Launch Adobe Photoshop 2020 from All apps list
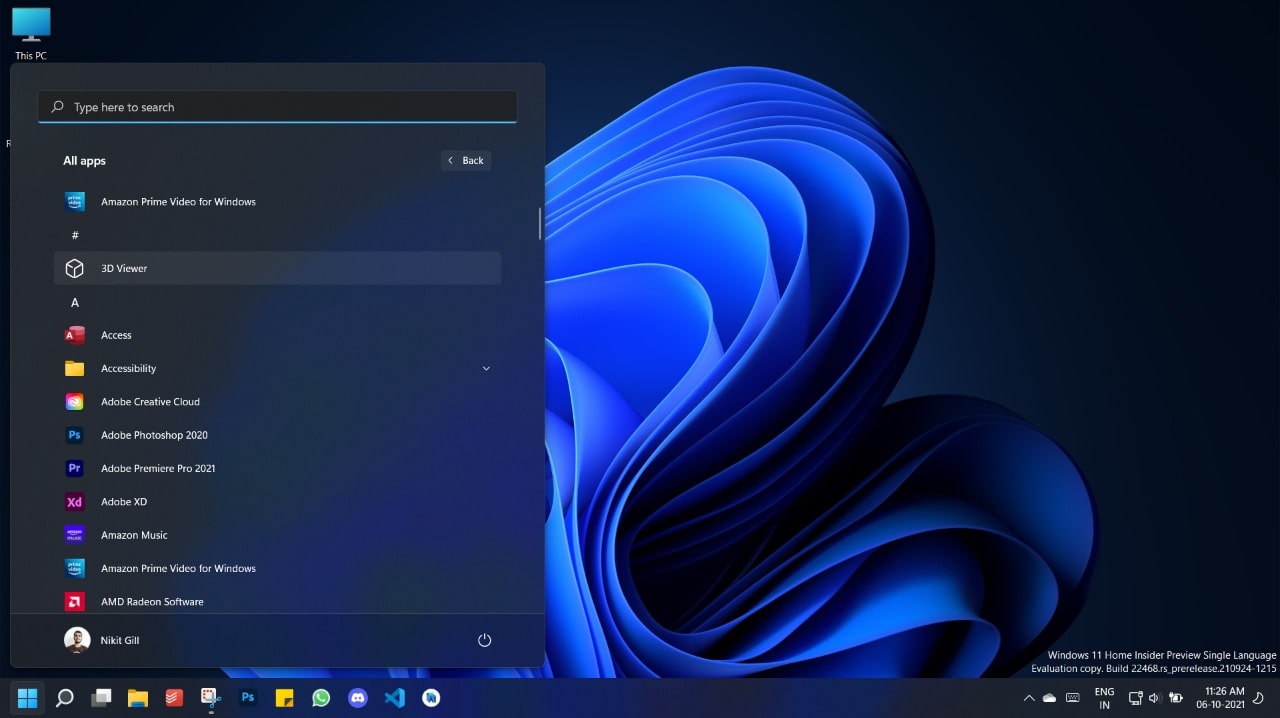Viewport: 1280px width, 718px height. pos(277,435)
